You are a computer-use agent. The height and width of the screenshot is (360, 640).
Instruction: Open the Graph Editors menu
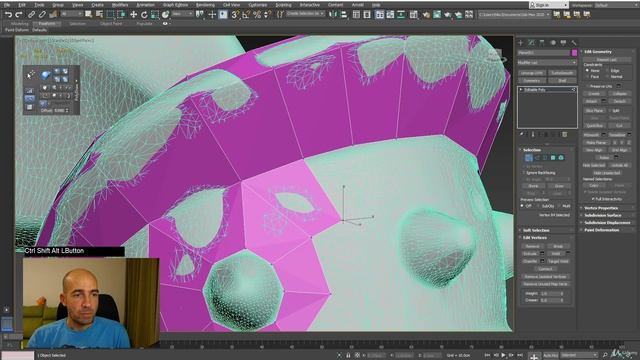click(176, 5)
